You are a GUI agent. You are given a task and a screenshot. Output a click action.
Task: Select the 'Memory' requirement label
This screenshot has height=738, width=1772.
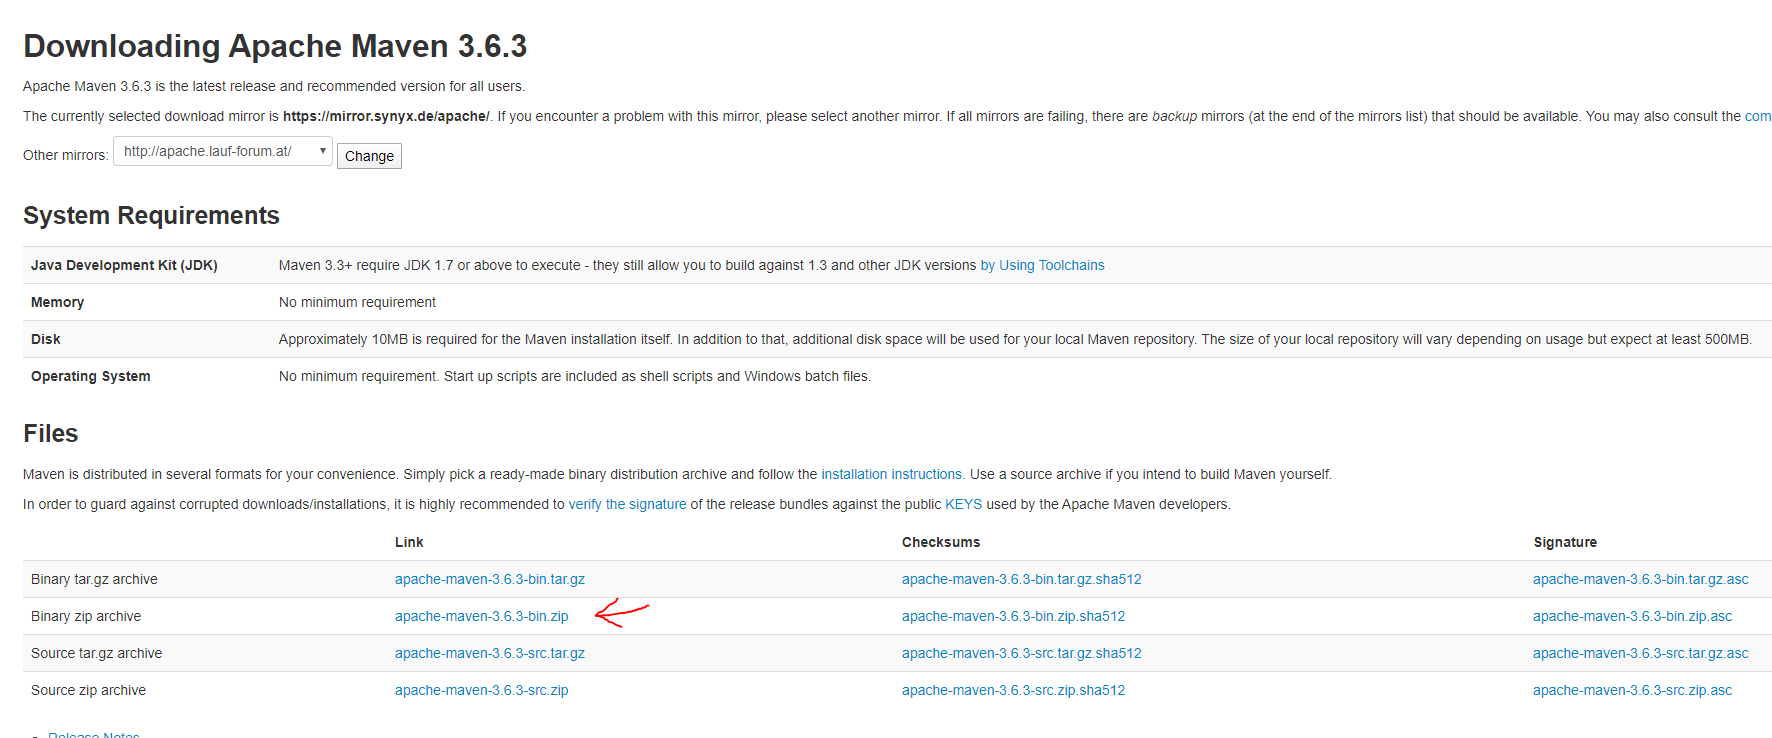57,302
